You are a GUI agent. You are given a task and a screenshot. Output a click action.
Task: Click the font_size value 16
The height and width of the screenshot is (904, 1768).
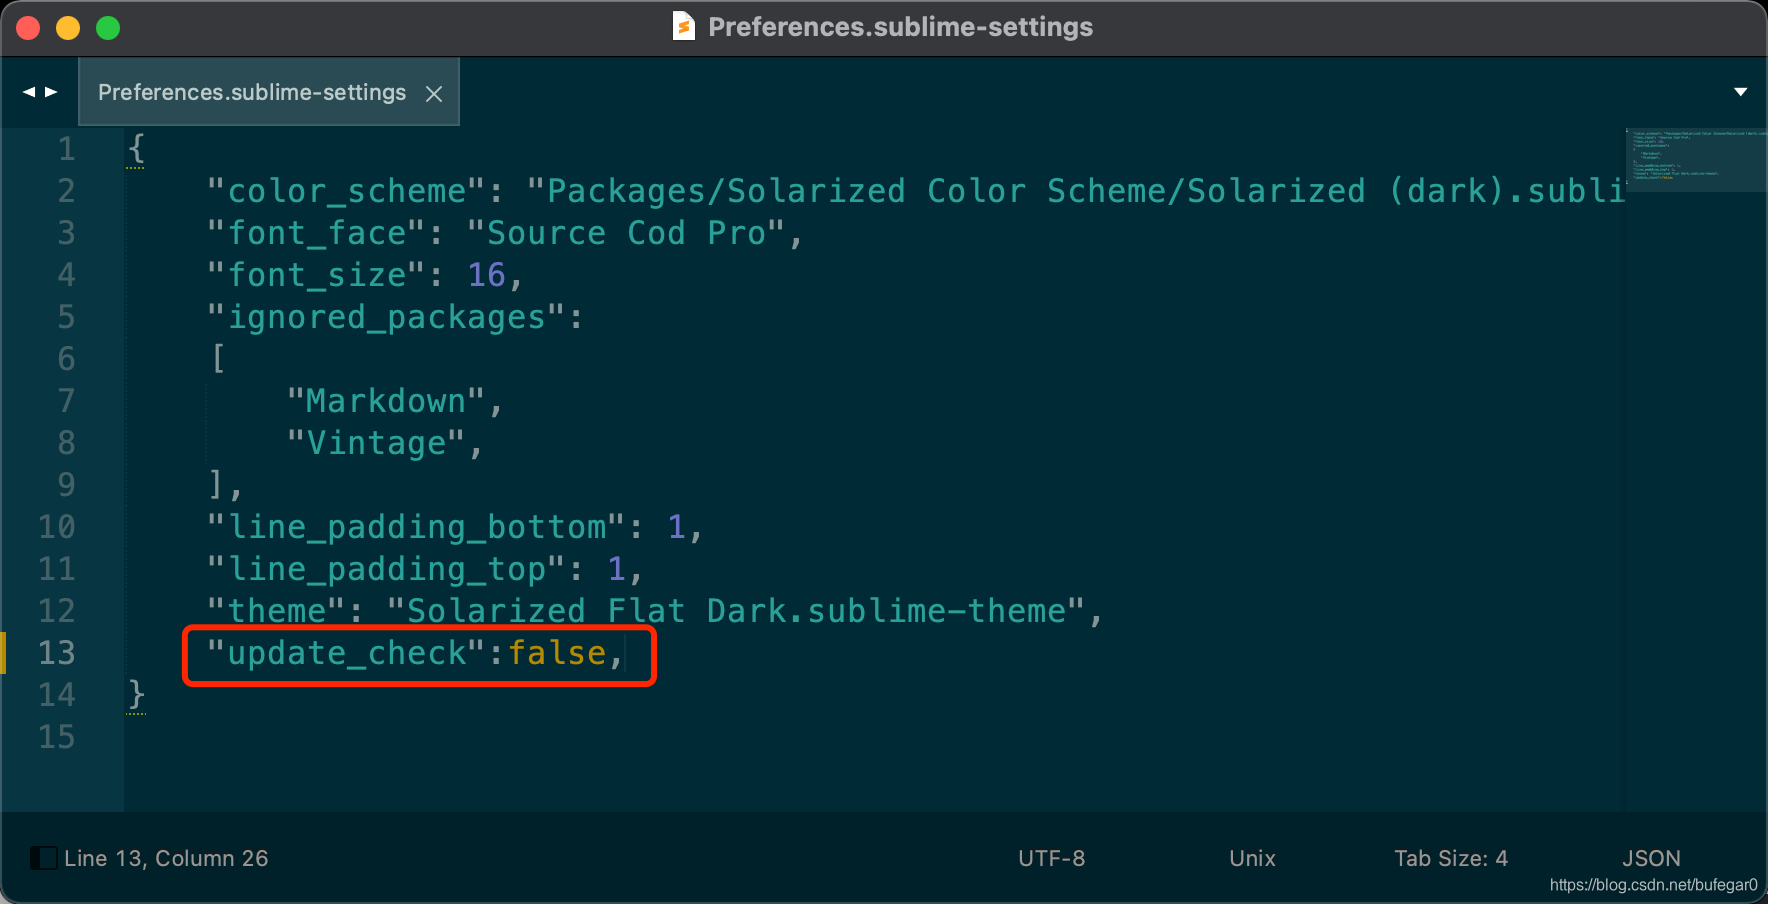pyautogui.click(x=487, y=275)
